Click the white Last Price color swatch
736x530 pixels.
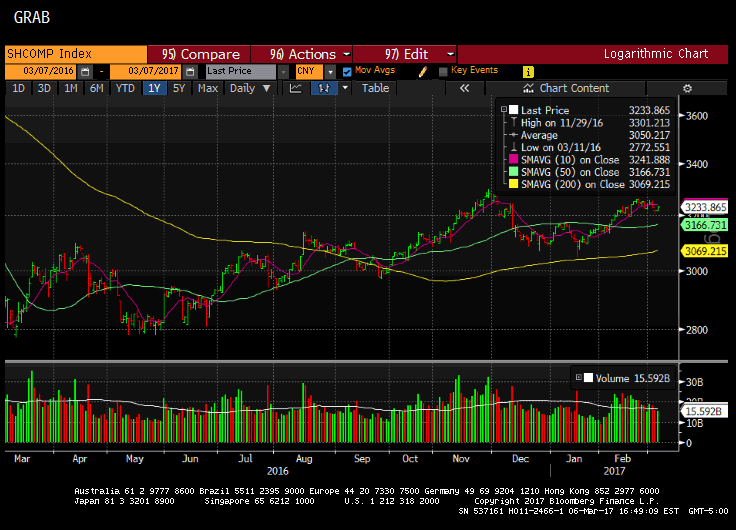514,110
